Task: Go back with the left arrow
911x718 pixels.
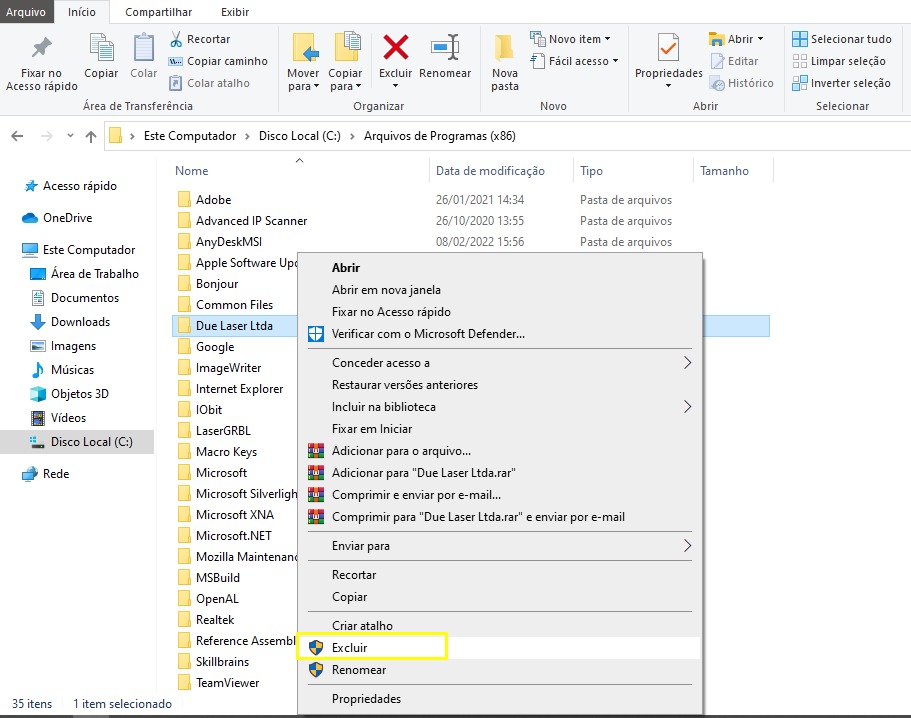Action: [x=17, y=136]
